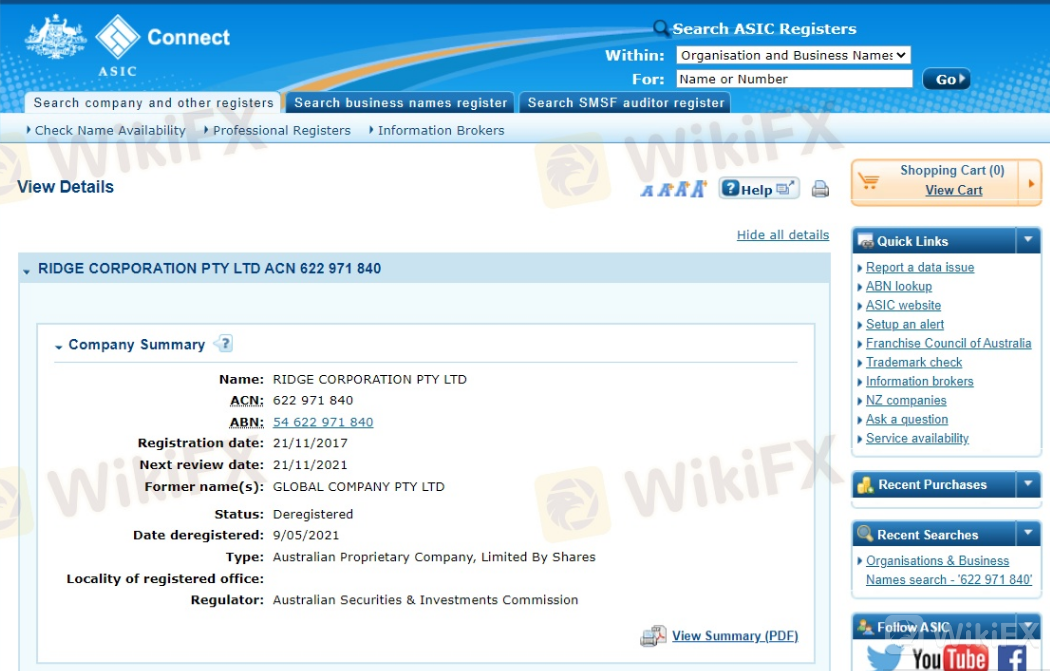
Task: Collapse the Quick Links panel
Action: point(1028,241)
